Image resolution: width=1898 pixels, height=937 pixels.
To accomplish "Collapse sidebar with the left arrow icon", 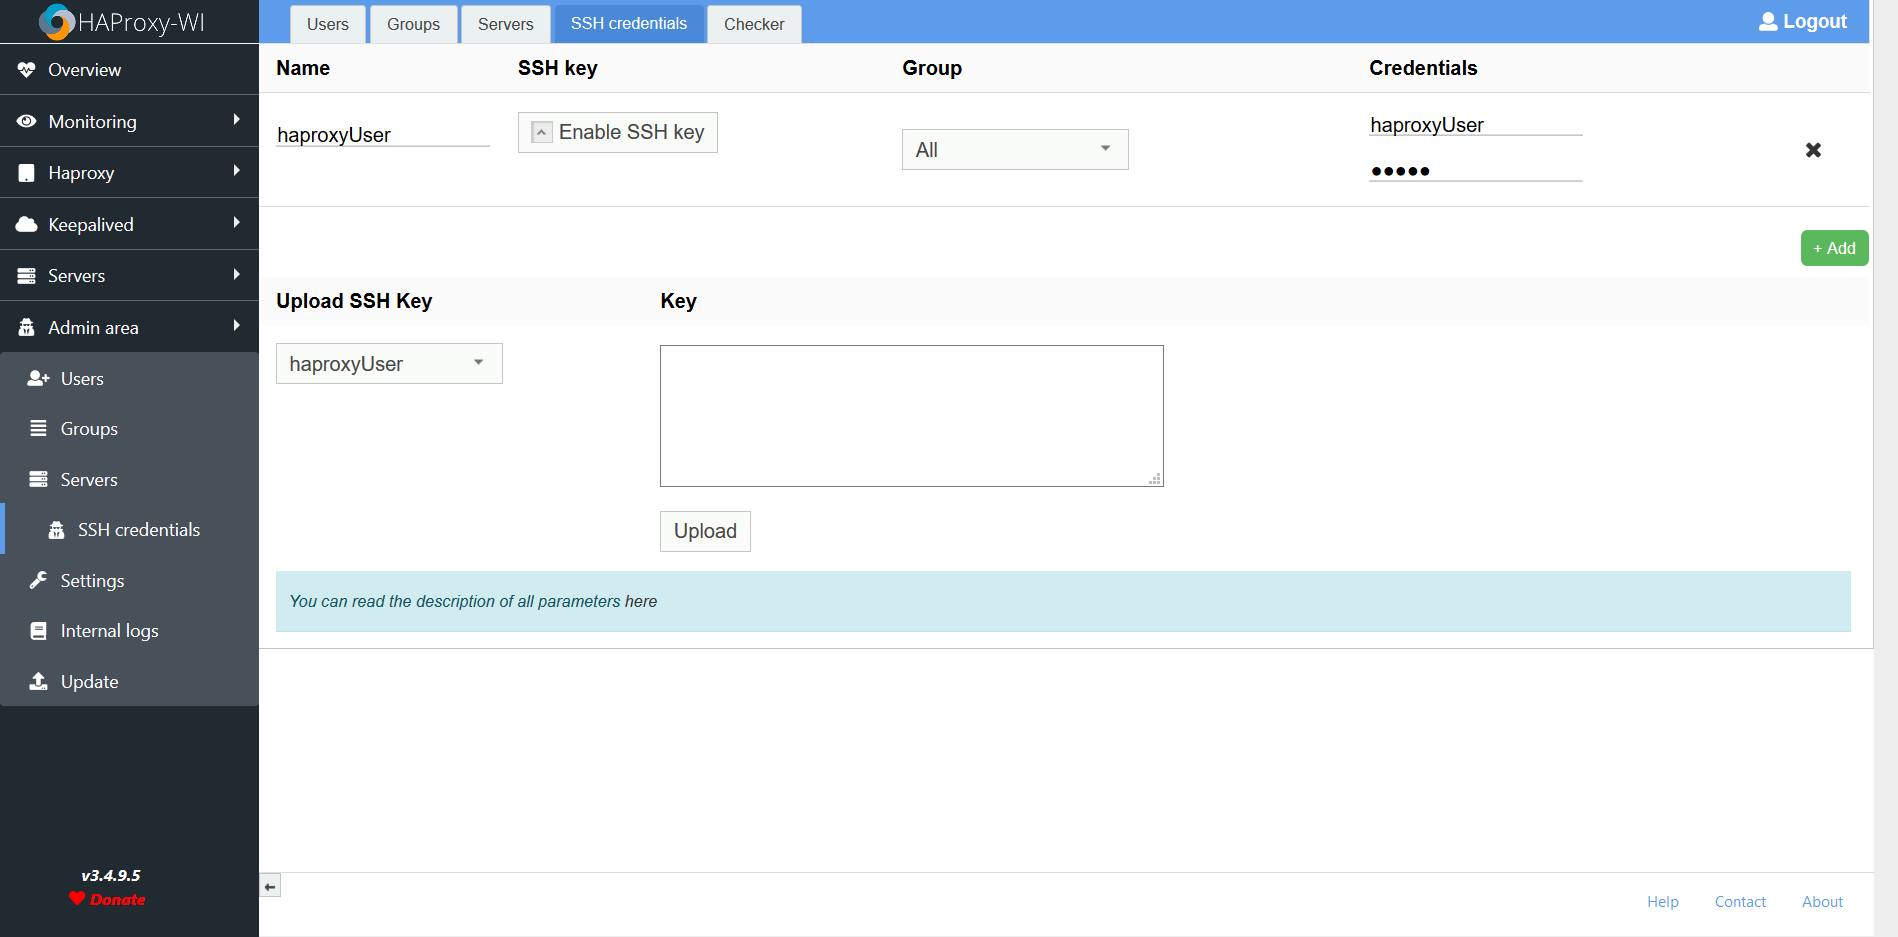I will (x=270, y=886).
